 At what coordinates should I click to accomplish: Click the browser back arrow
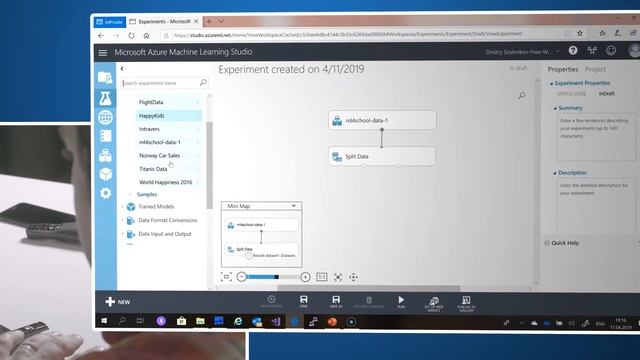[x=101, y=36]
